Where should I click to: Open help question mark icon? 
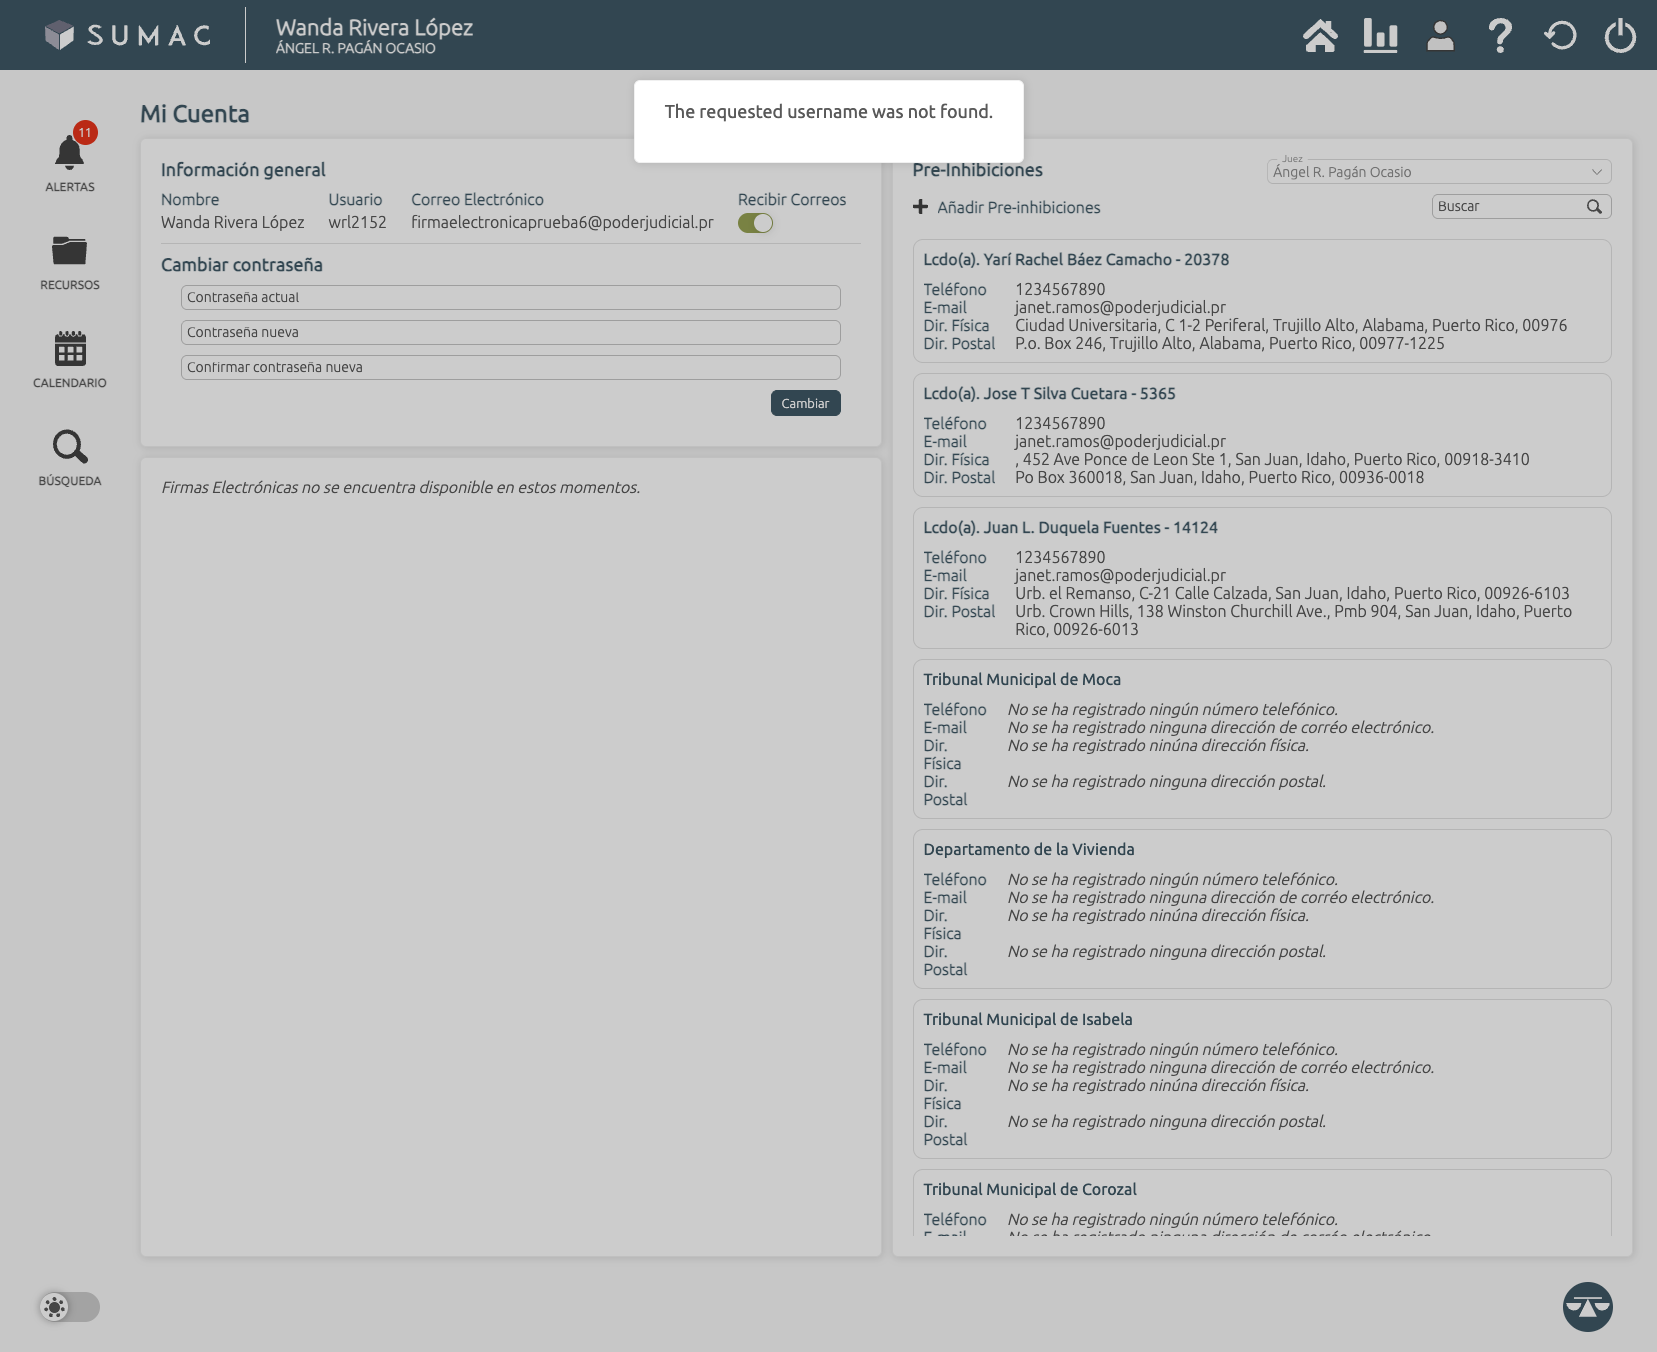[1500, 36]
